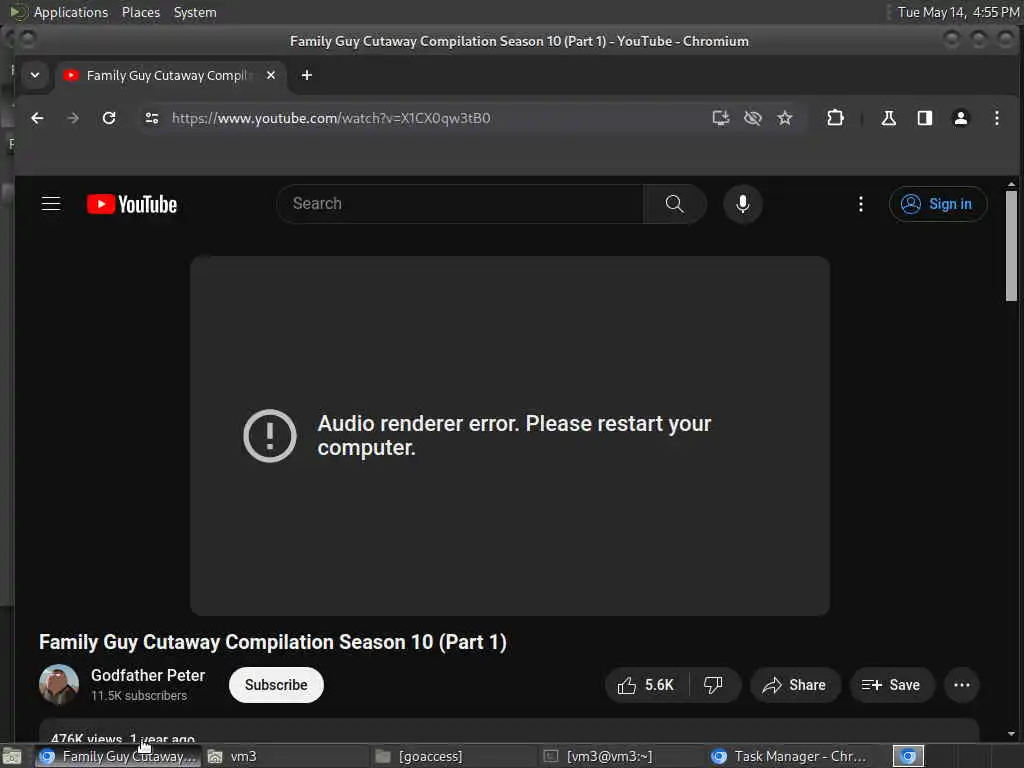Click the 11.5K subscribers text
This screenshot has height=768, width=1024.
(138, 696)
